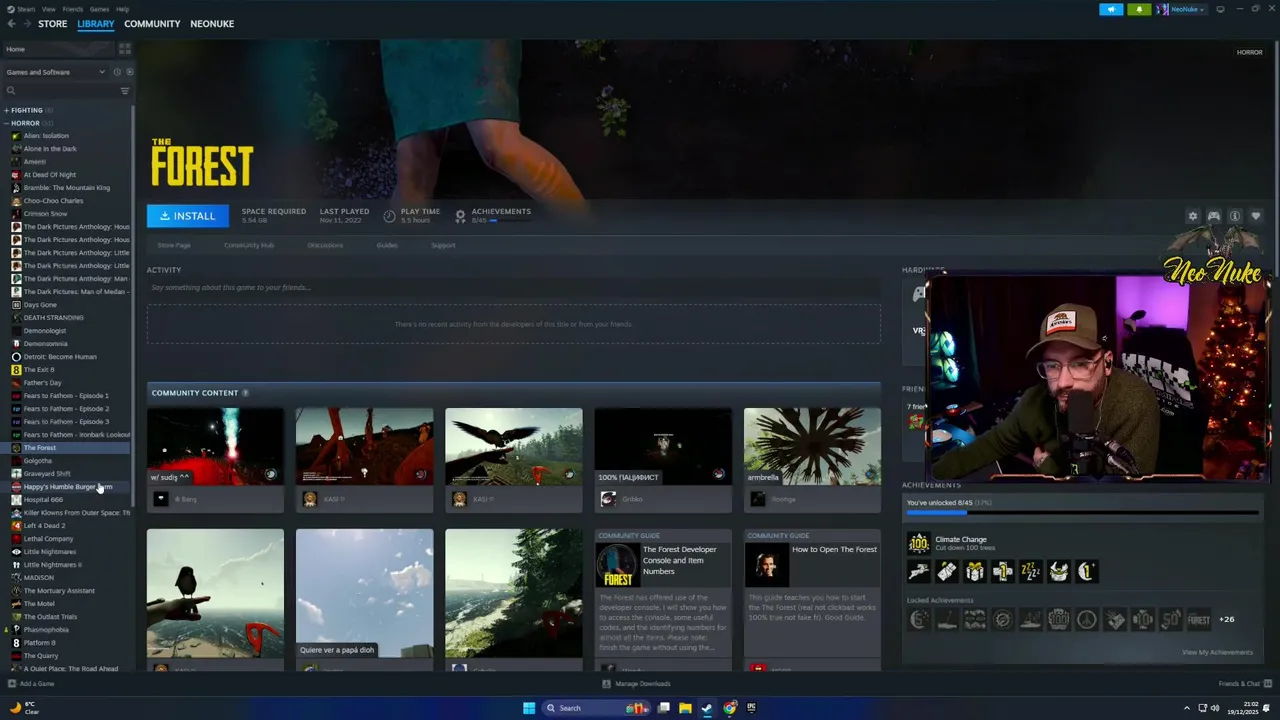Open the Games menu
This screenshot has width=1280, height=720.
pos(99,9)
